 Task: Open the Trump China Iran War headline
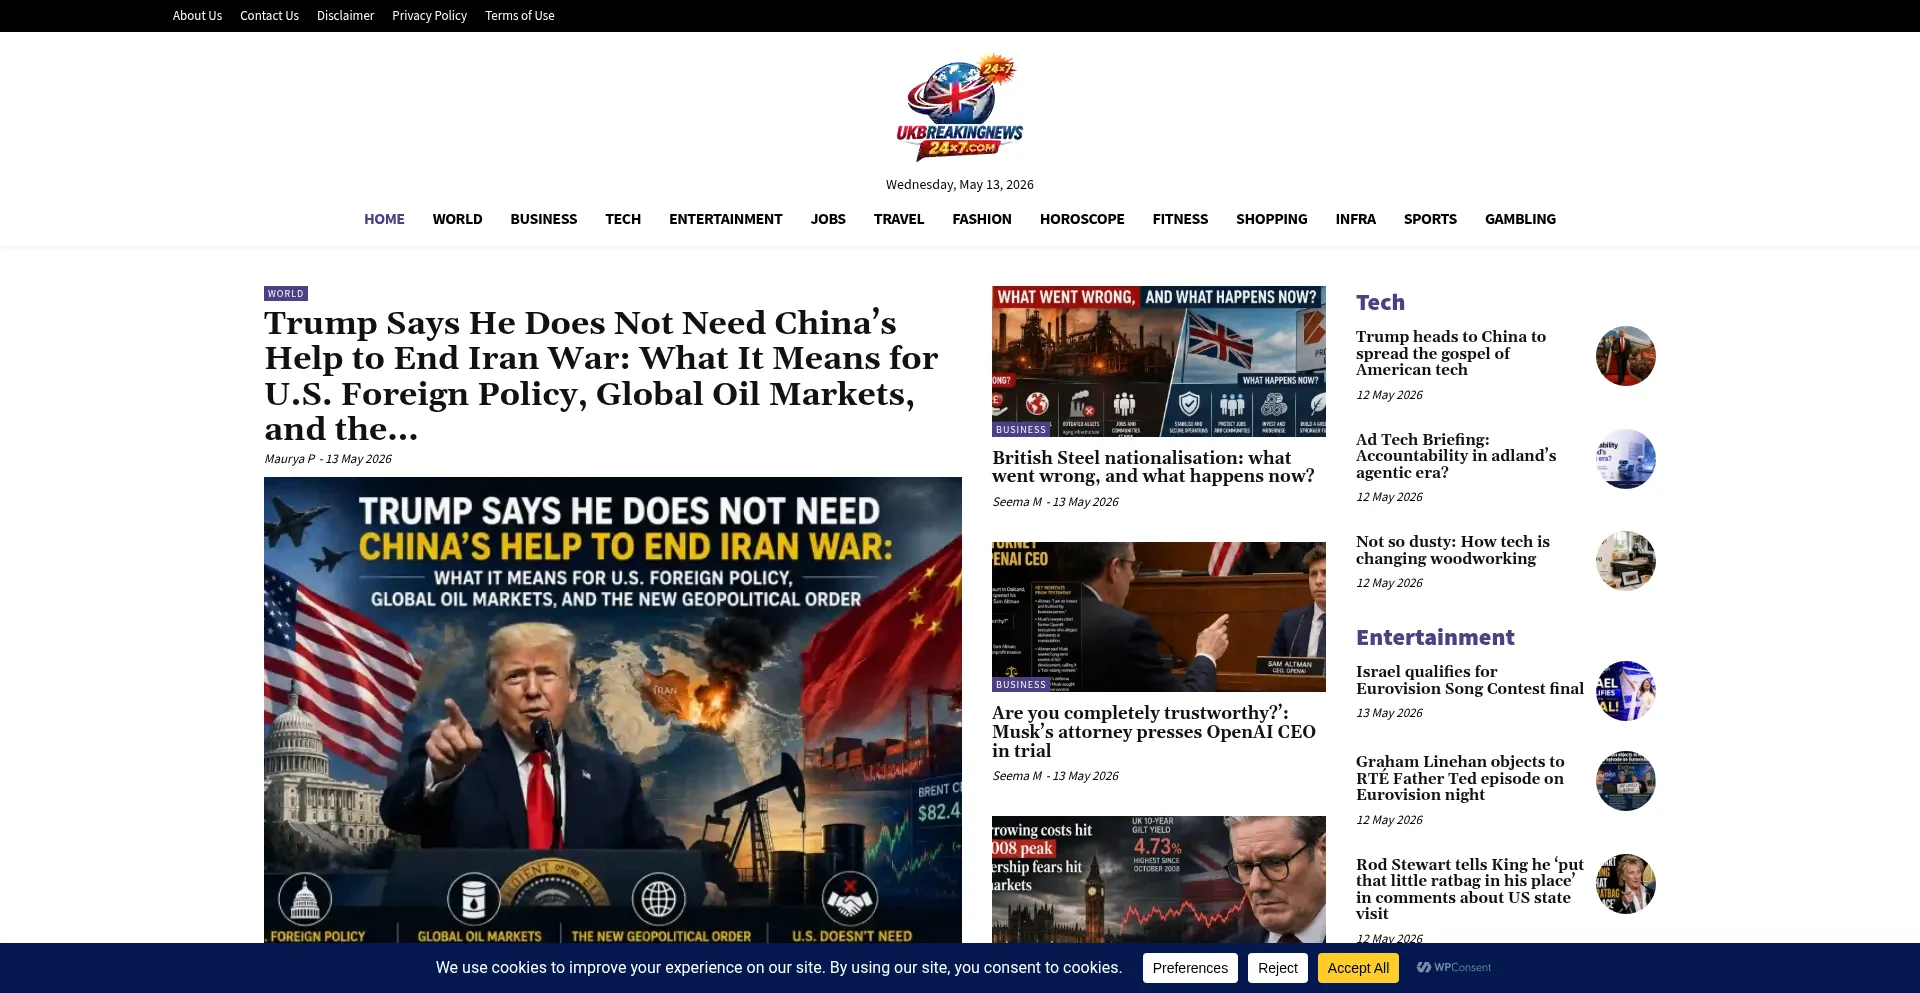[601, 376]
